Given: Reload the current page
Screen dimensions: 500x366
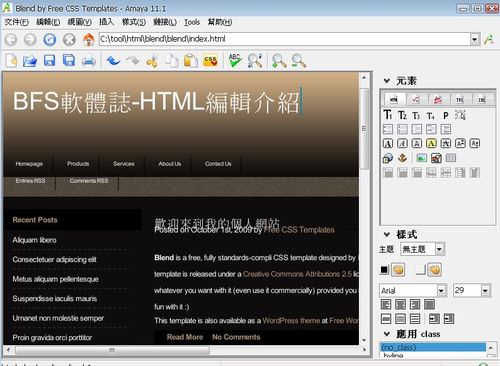Looking at the screenshot, I should coord(50,40).
